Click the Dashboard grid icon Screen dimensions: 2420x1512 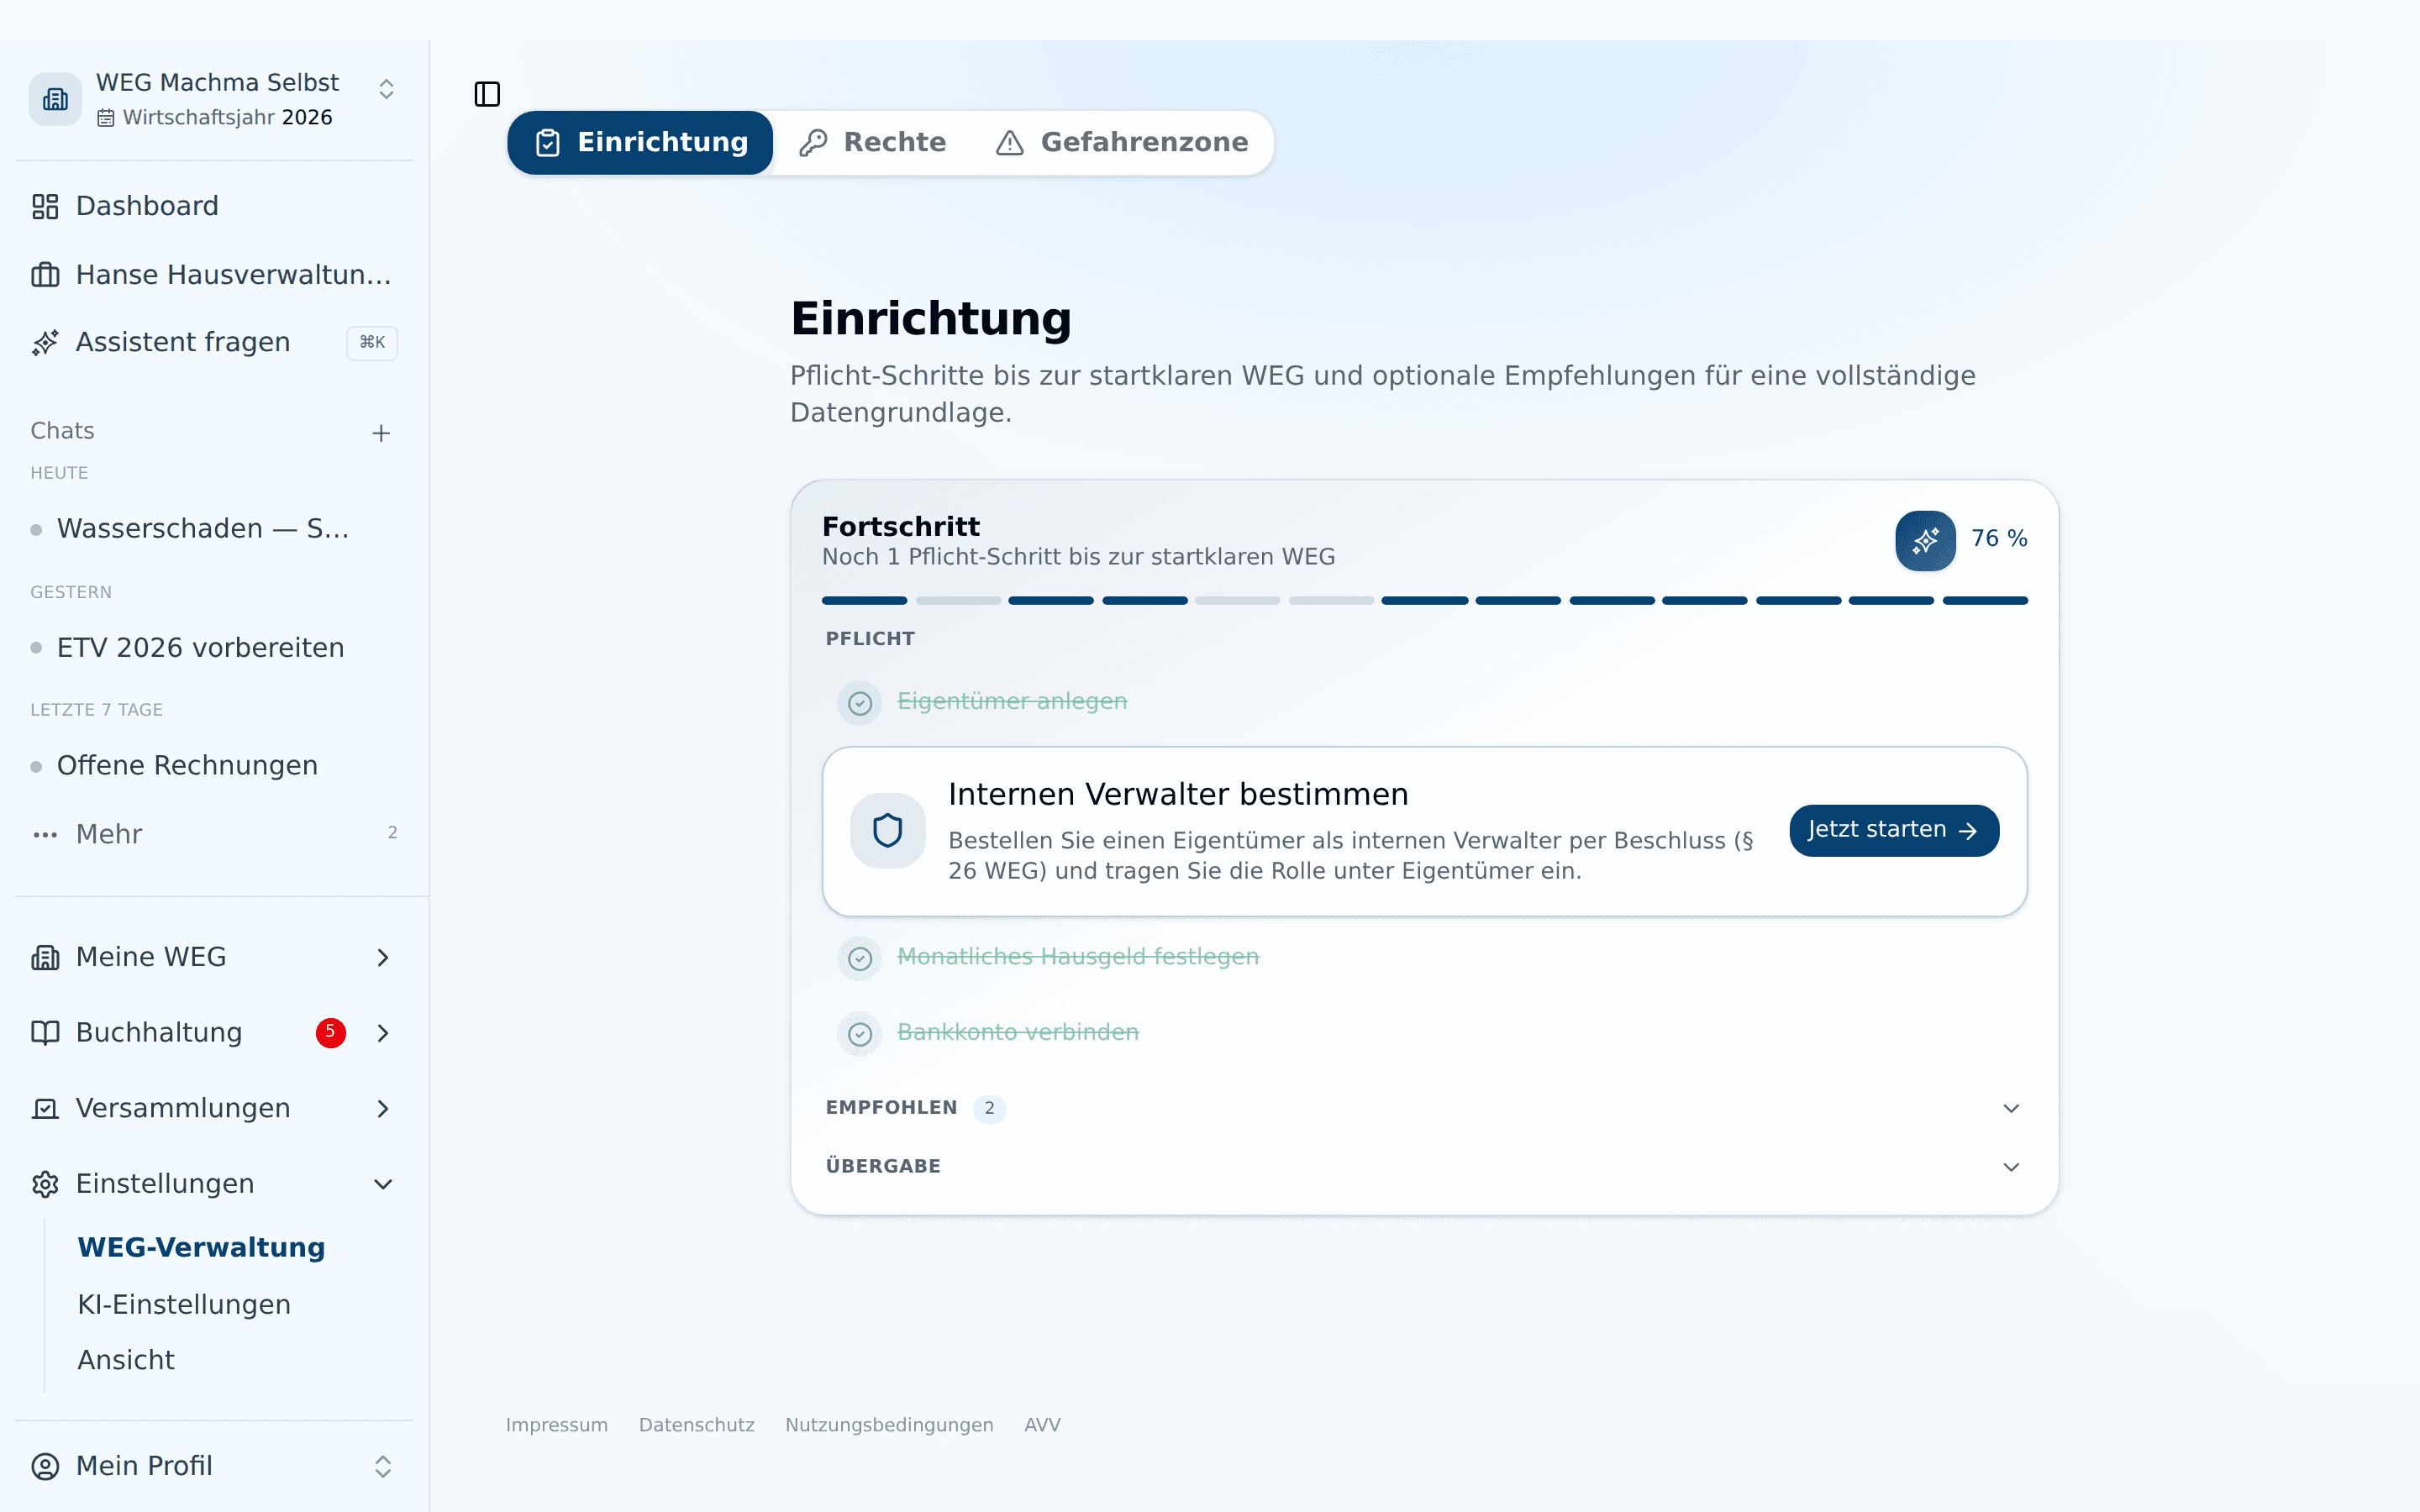click(x=45, y=206)
